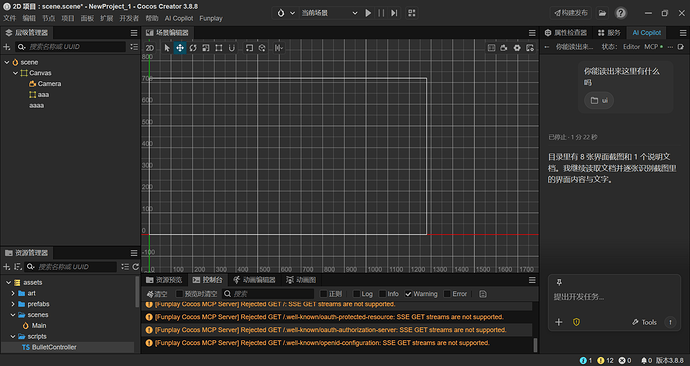The width and height of the screenshot is (690, 366).
Task: Open the 扩展 menu
Action: coord(106,18)
